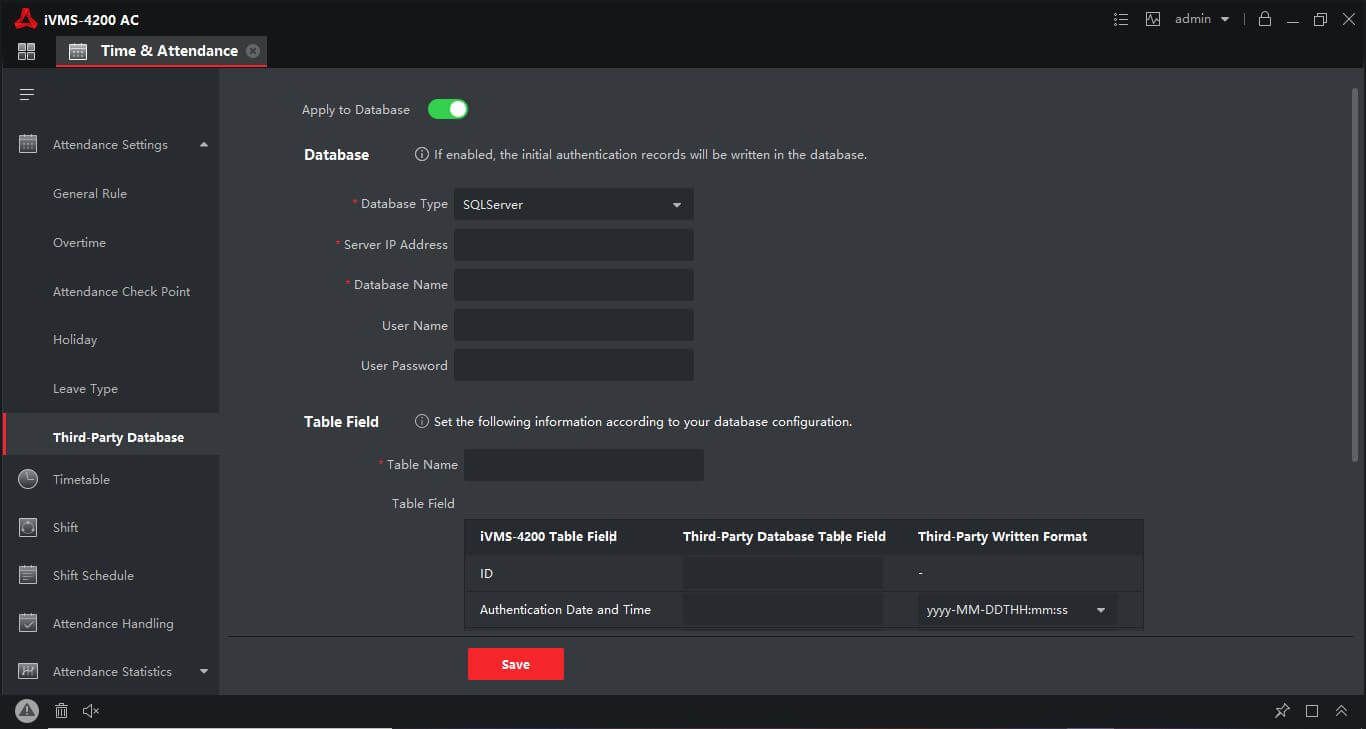Viewport: 1366px width, 729px height.
Task: Click the User Name field
Action: tap(573, 325)
